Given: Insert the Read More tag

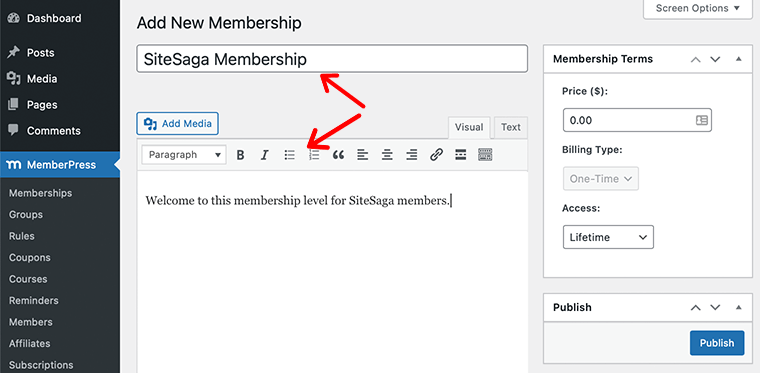Looking at the screenshot, I should coord(461,155).
